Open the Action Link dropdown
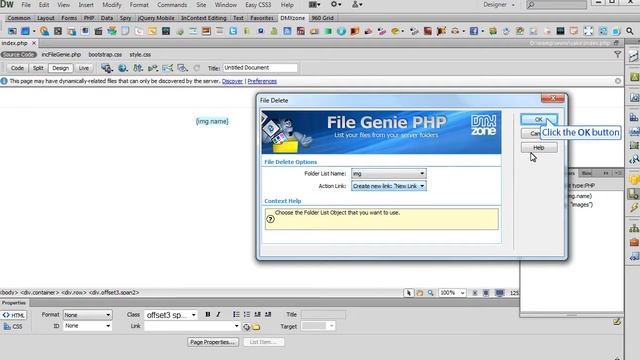640x360 pixels. point(389,186)
